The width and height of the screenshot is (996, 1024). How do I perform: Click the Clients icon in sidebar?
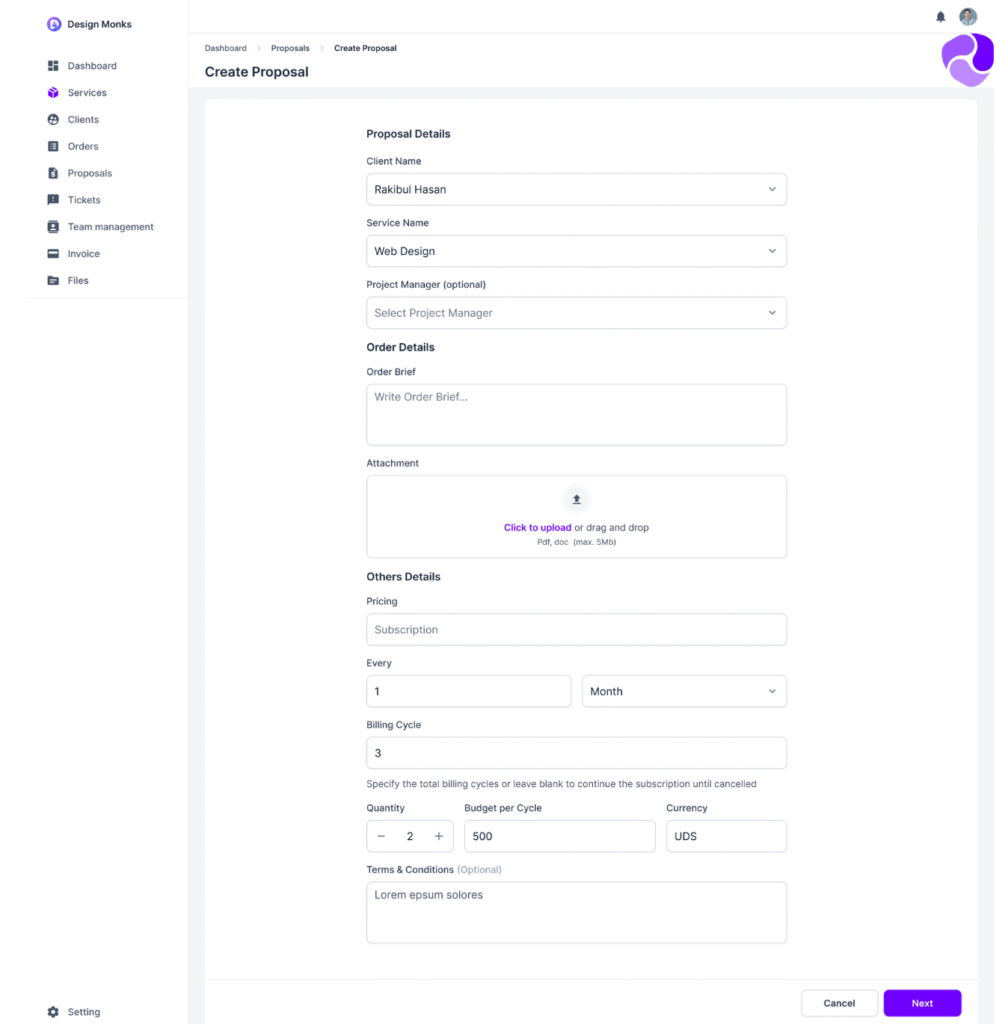coord(52,119)
